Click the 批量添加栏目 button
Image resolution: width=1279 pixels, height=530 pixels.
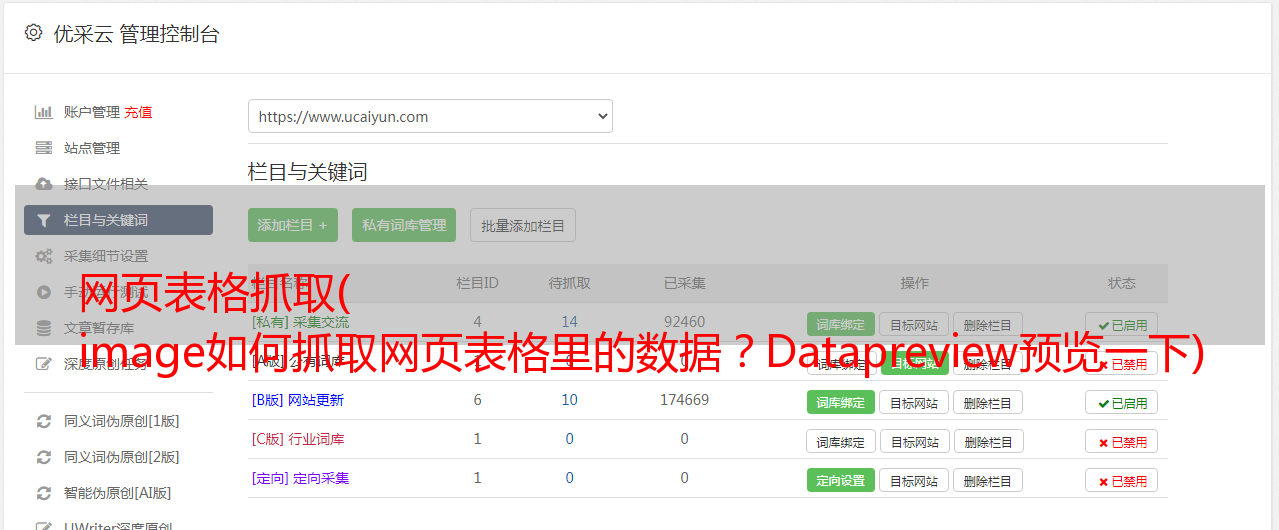523,225
